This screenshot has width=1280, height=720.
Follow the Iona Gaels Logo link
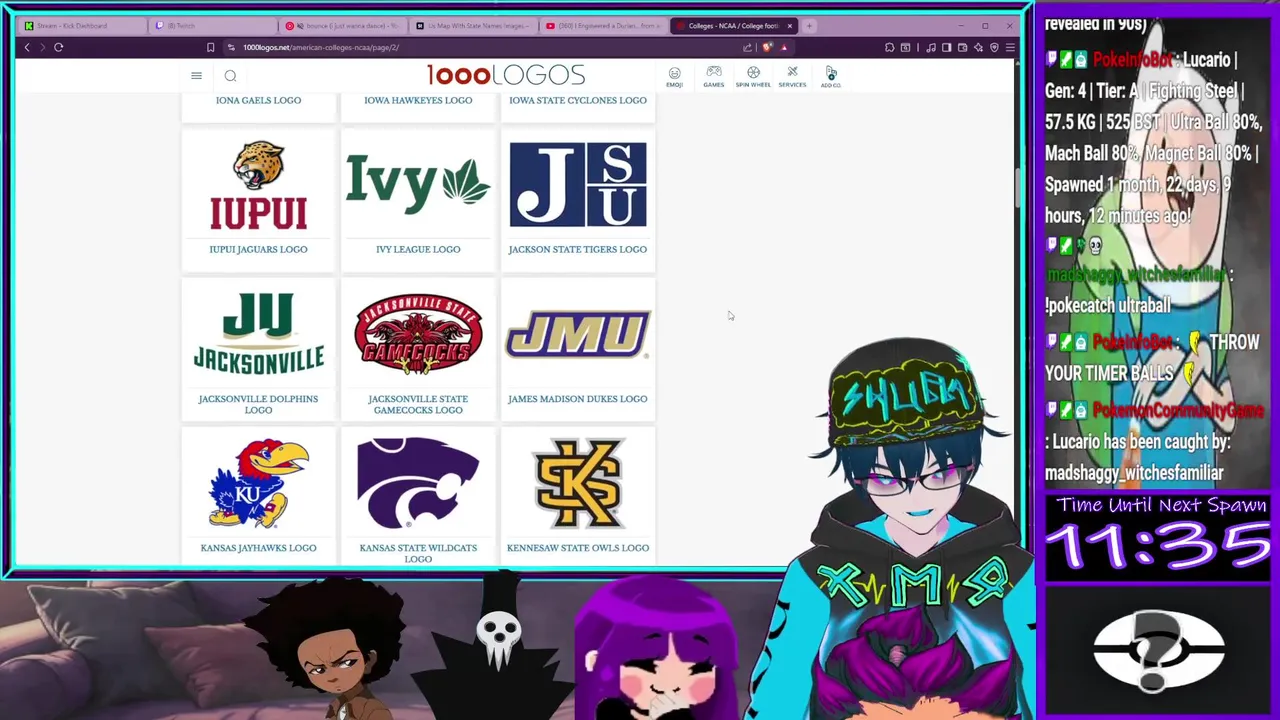pyautogui.click(x=258, y=100)
